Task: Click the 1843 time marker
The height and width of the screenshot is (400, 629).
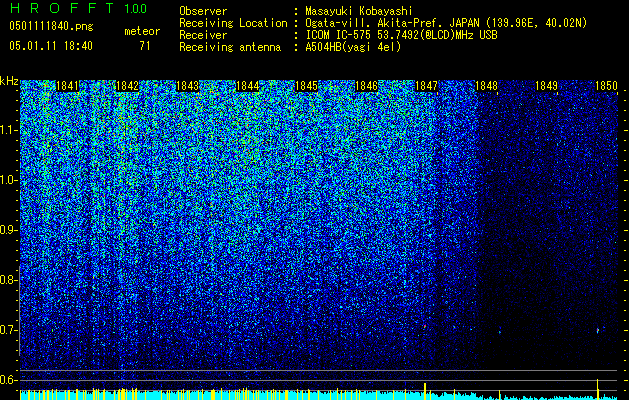Action: point(187,86)
